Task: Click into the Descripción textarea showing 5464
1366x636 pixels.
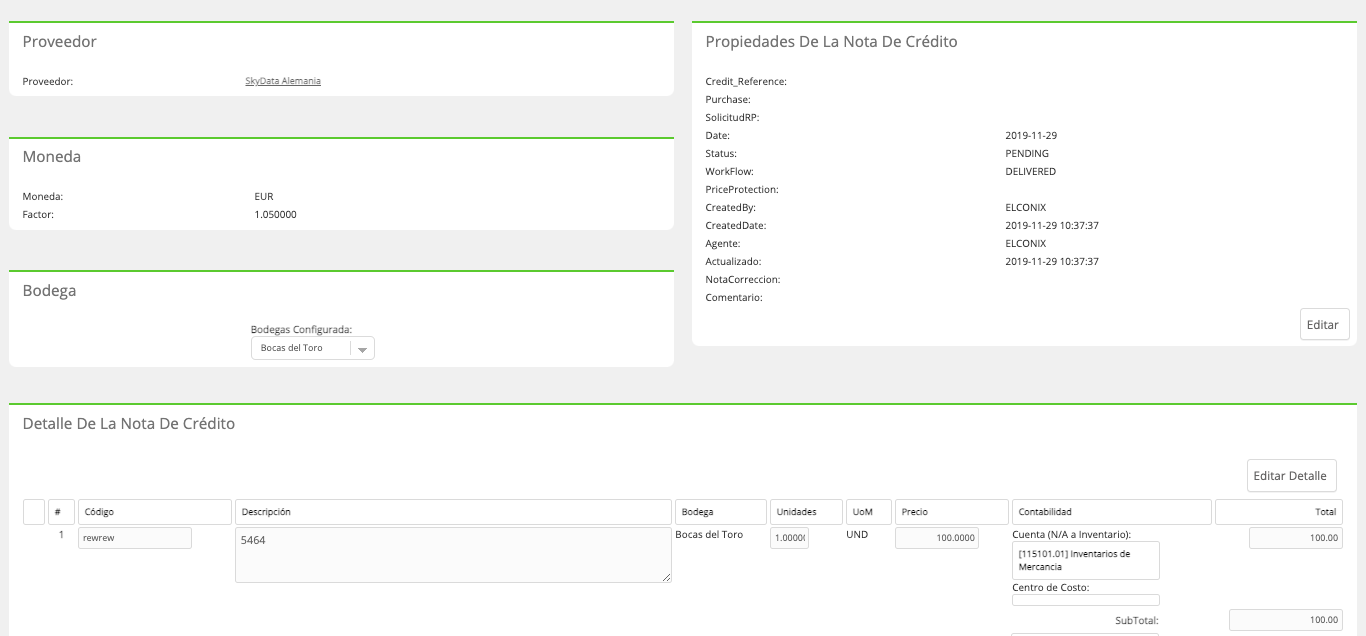Action: tap(453, 555)
